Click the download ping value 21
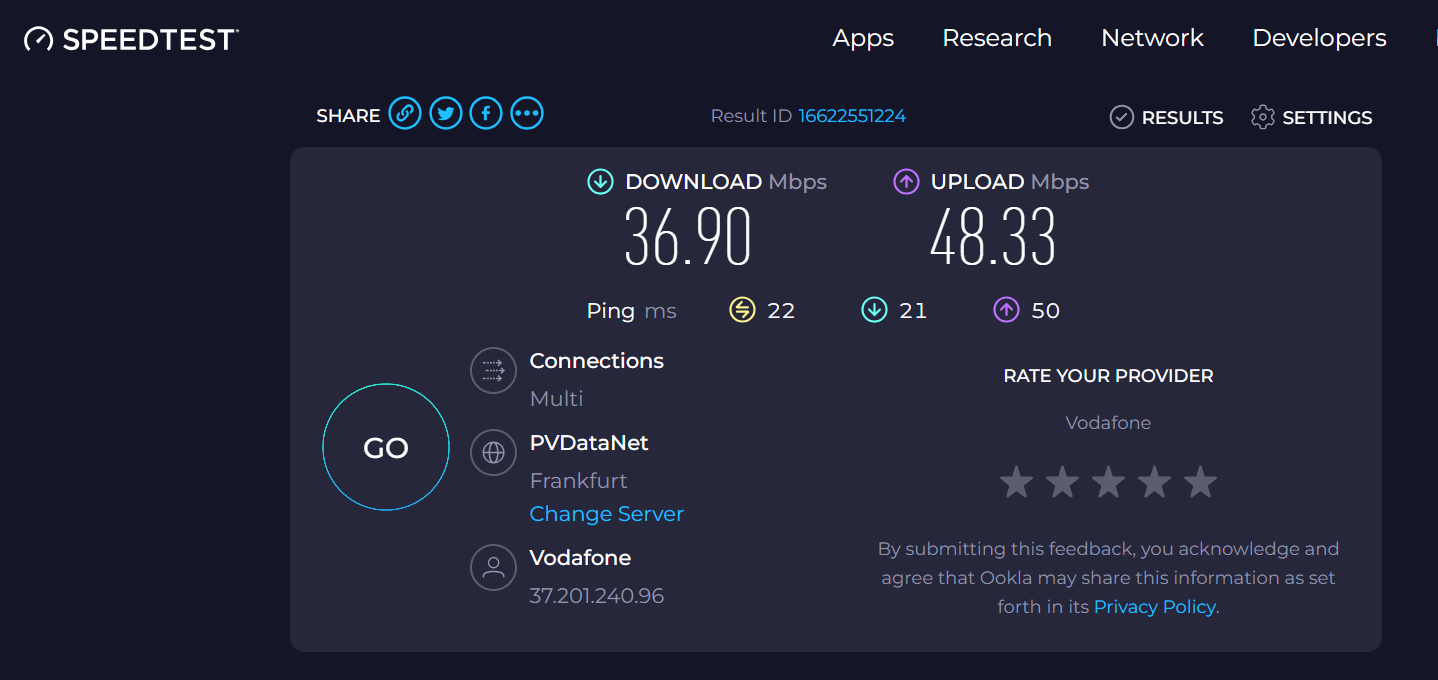 coord(913,310)
